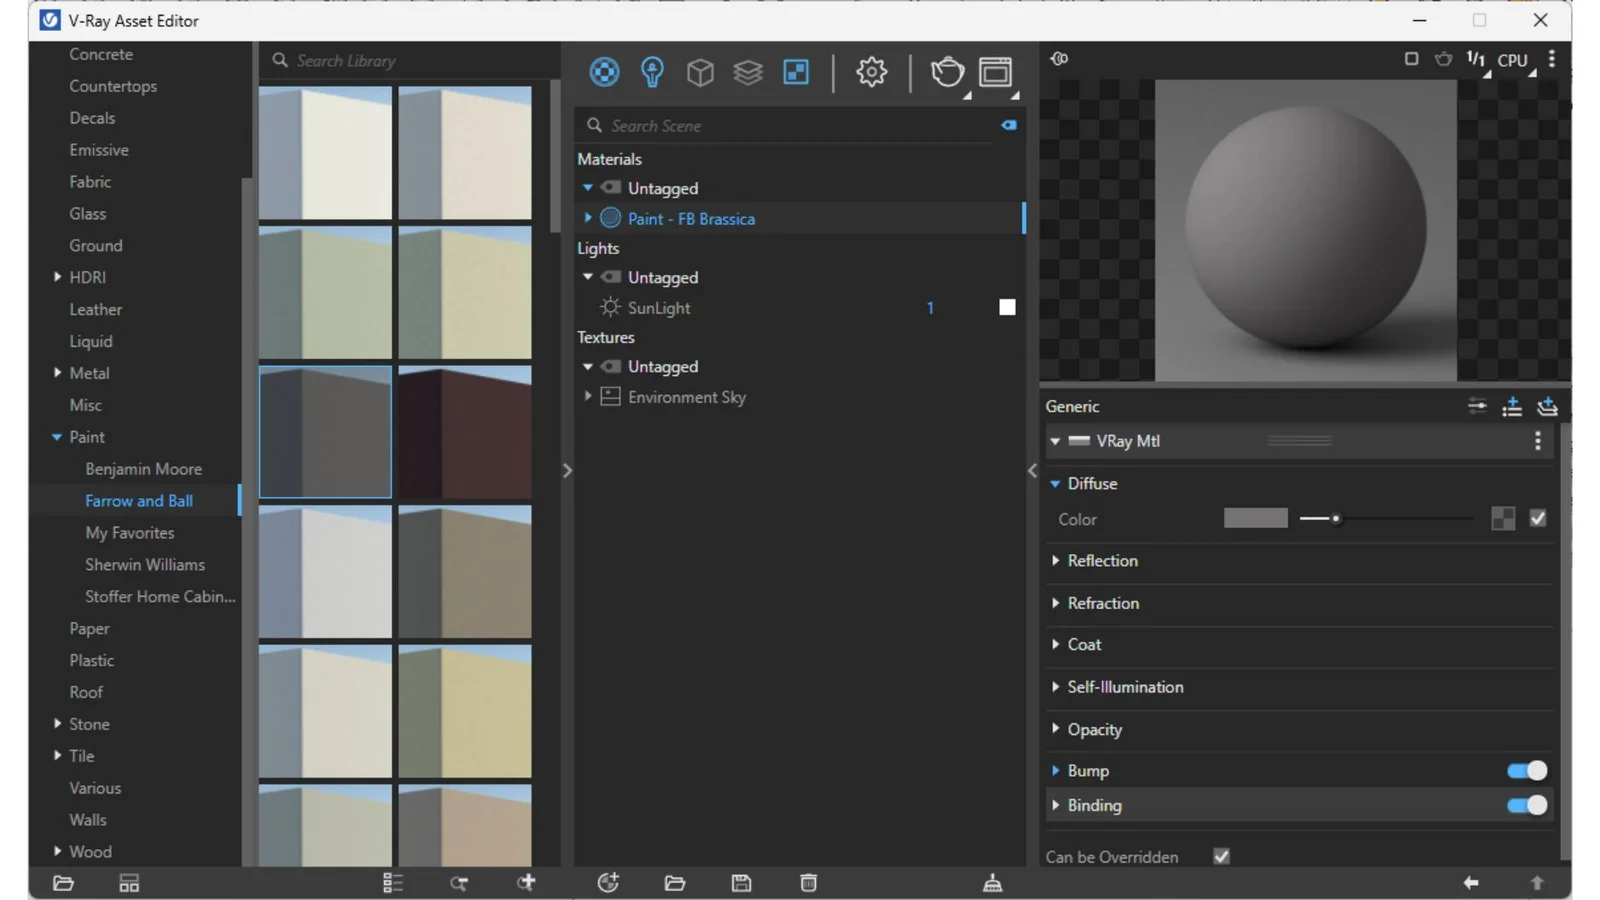Open the Lights panel icon

point(652,72)
